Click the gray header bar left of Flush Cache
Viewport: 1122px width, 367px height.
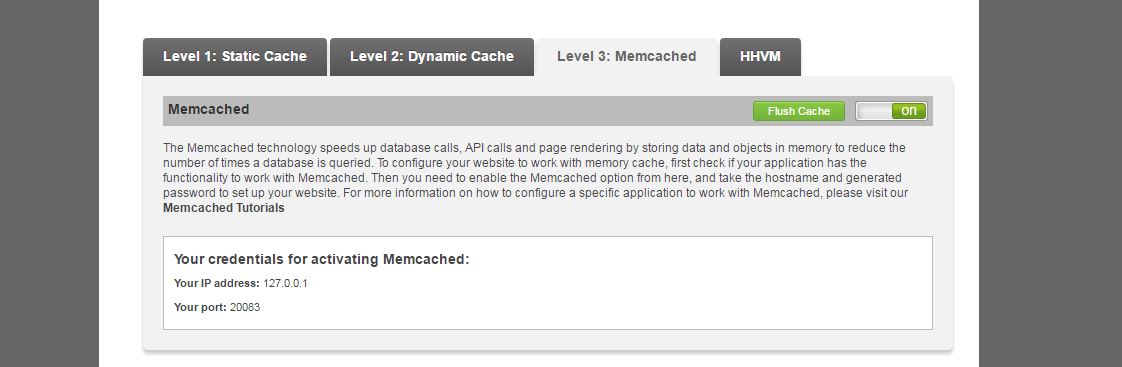point(501,111)
